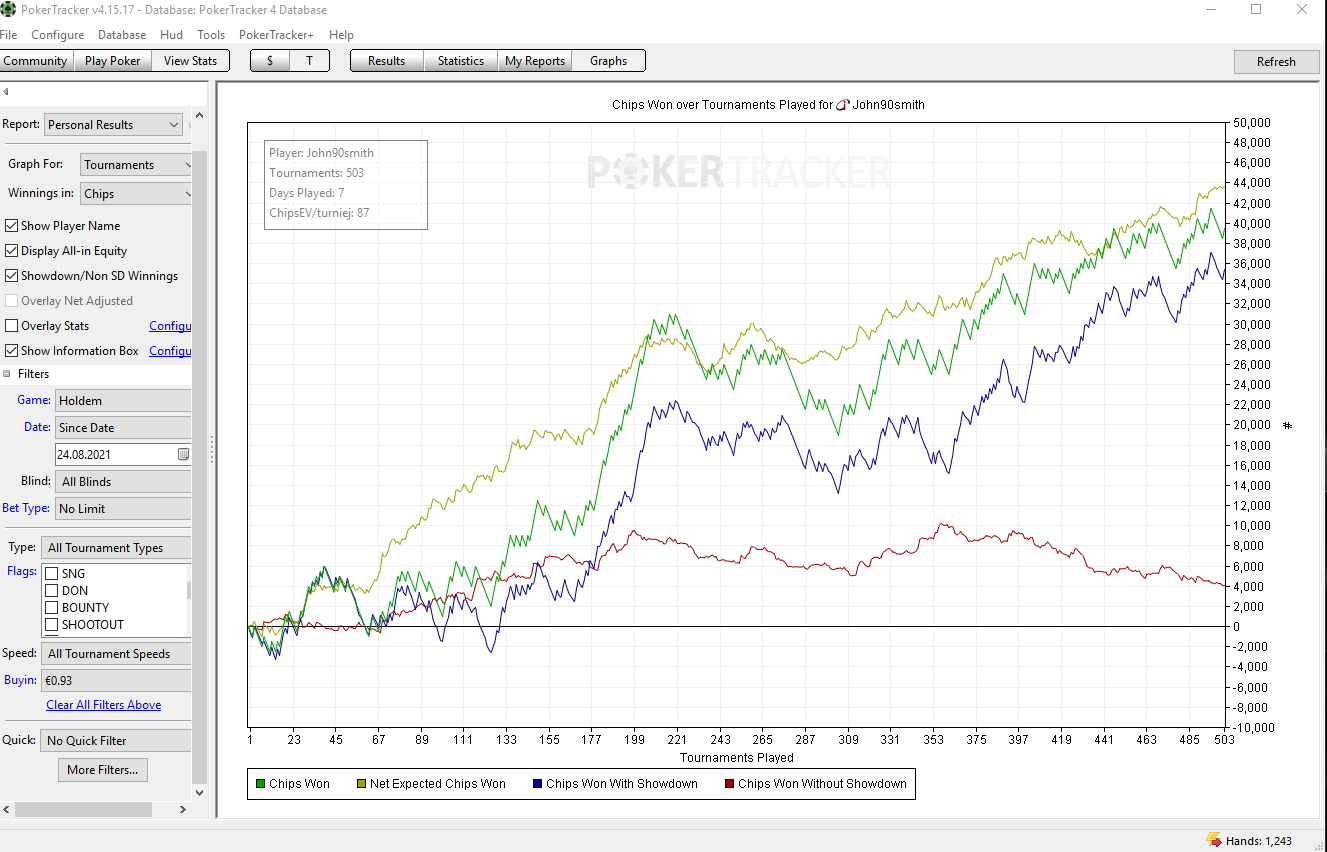
Task: Tick the BOUNTY flag checkbox
Action: coord(52,608)
